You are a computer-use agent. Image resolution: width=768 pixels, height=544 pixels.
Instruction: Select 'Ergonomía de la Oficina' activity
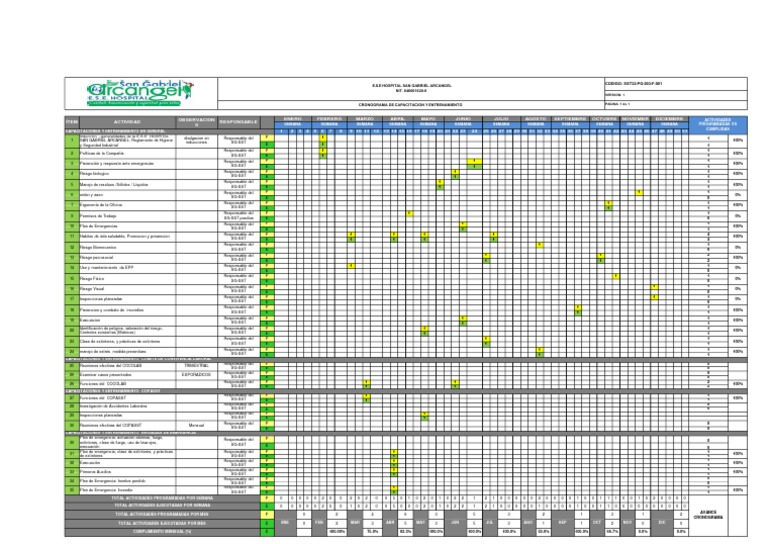point(127,205)
